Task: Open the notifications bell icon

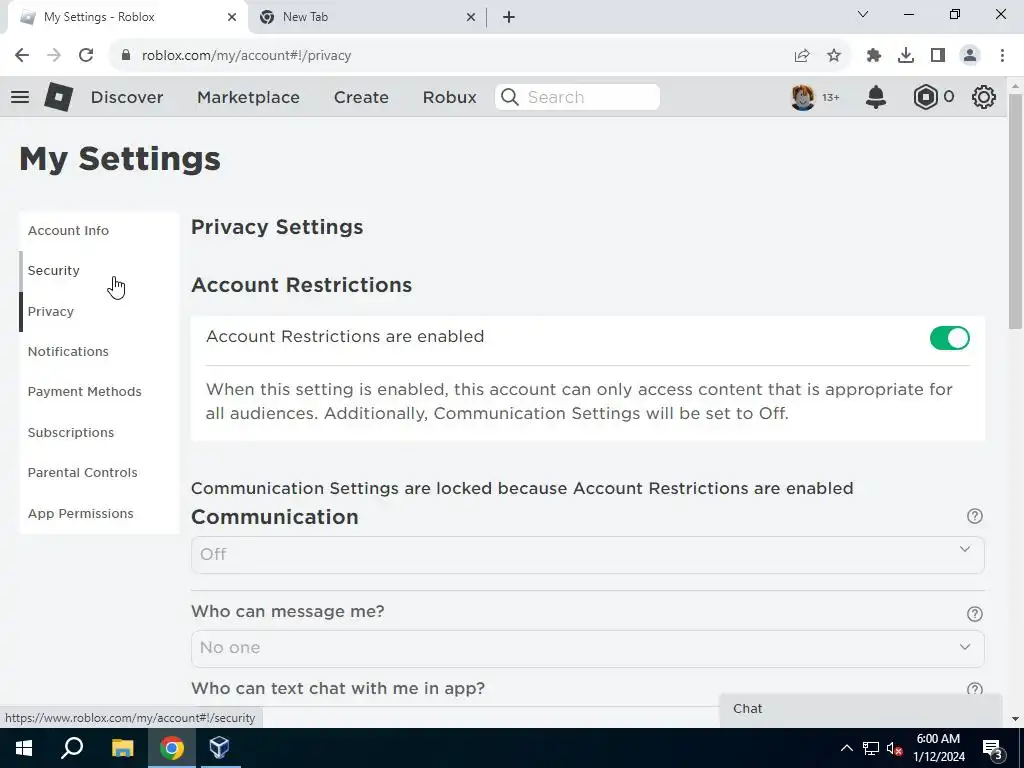Action: [876, 97]
